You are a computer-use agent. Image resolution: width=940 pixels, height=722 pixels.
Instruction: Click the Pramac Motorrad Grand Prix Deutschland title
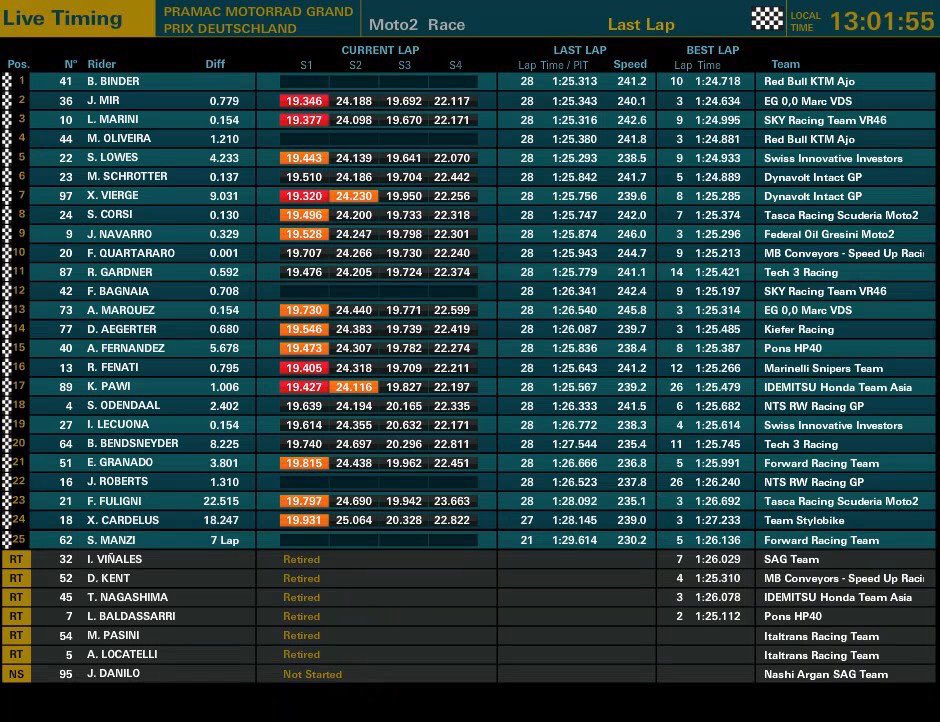pyautogui.click(x=258, y=20)
